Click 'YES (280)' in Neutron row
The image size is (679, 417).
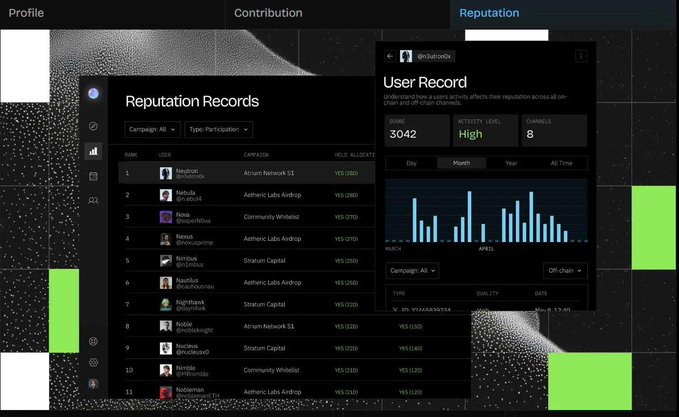(346, 173)
